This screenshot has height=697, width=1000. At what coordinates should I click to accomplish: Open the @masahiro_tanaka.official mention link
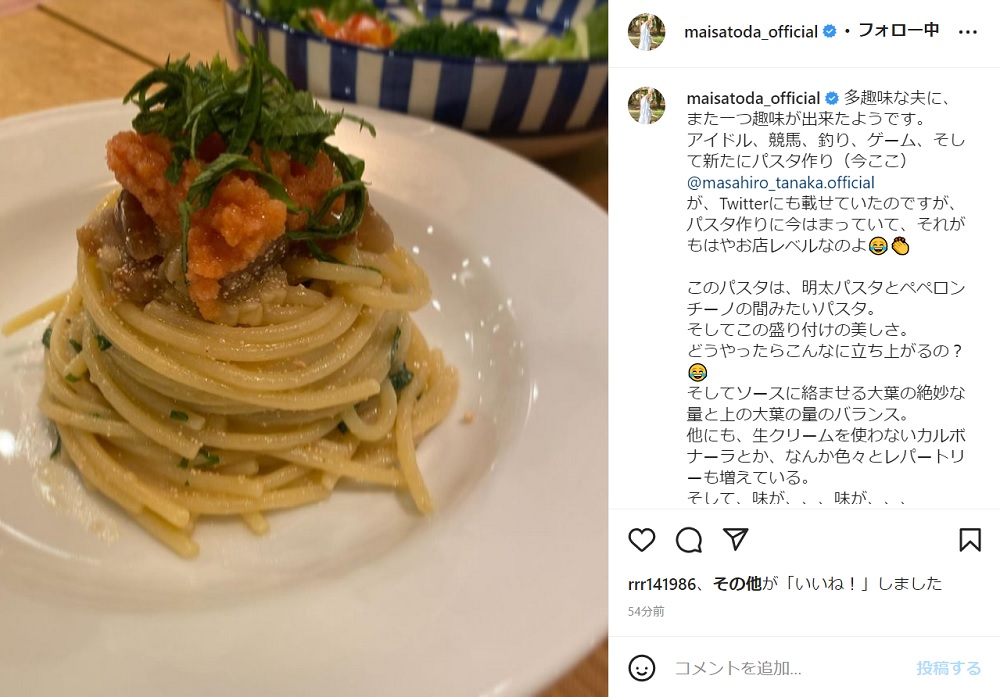(781, 182)
